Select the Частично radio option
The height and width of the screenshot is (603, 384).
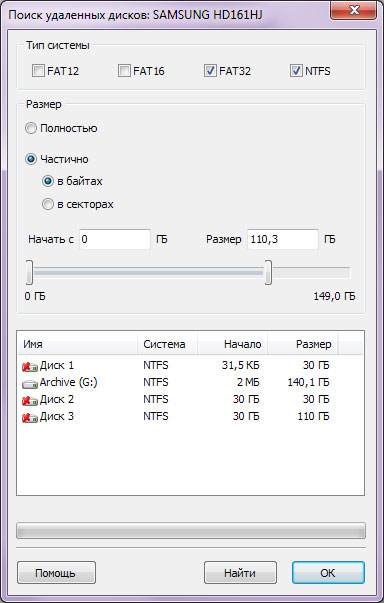coord(31,159)
